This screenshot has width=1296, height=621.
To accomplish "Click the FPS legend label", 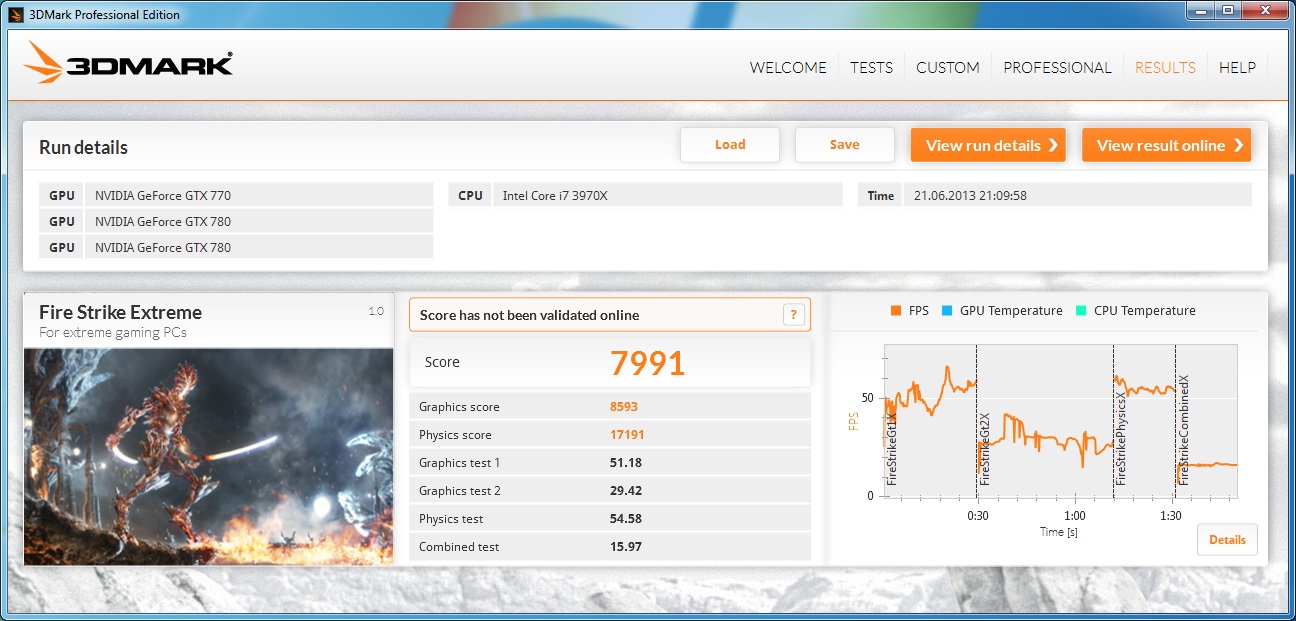I will [918, 311].
